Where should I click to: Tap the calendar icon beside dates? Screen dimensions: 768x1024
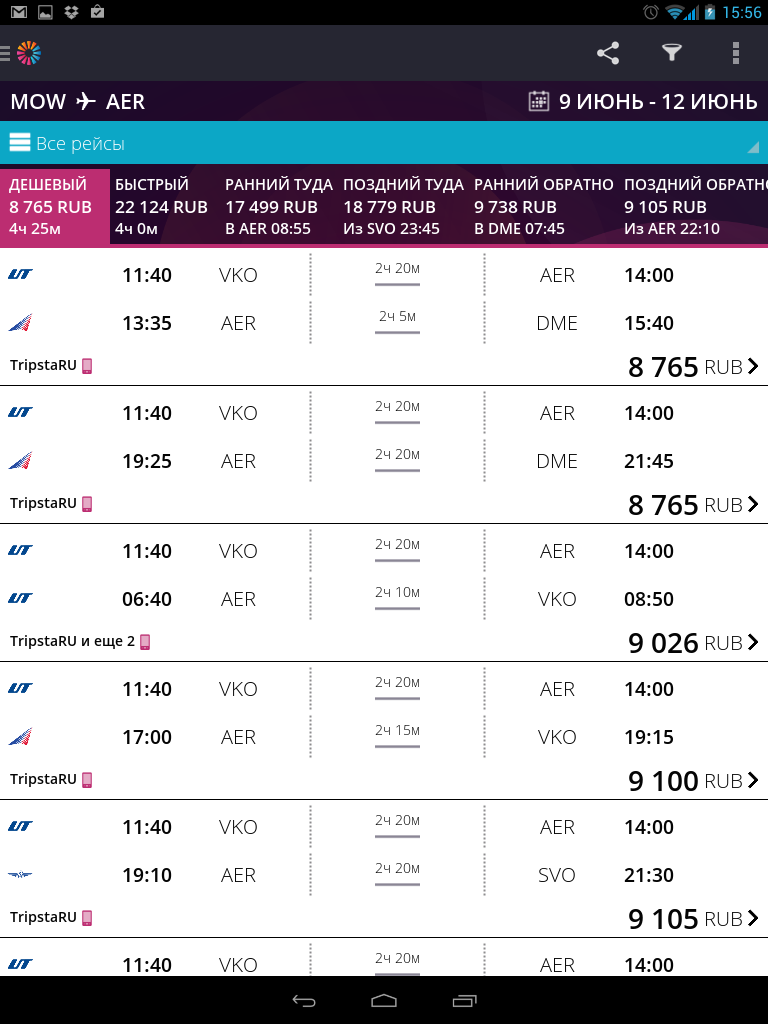coord(538,101)
